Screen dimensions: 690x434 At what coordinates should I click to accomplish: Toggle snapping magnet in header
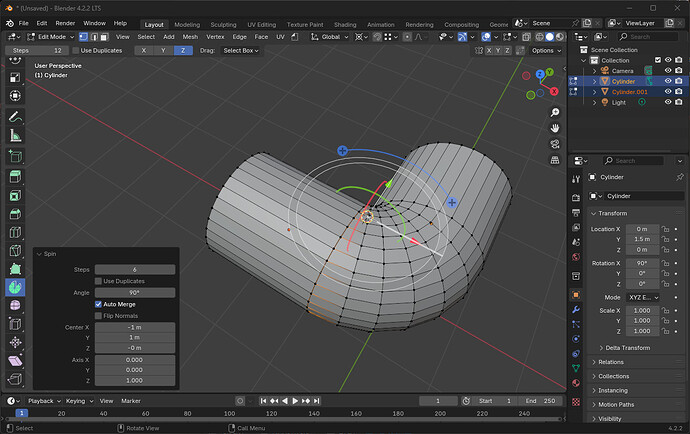(x=377, y=37)
